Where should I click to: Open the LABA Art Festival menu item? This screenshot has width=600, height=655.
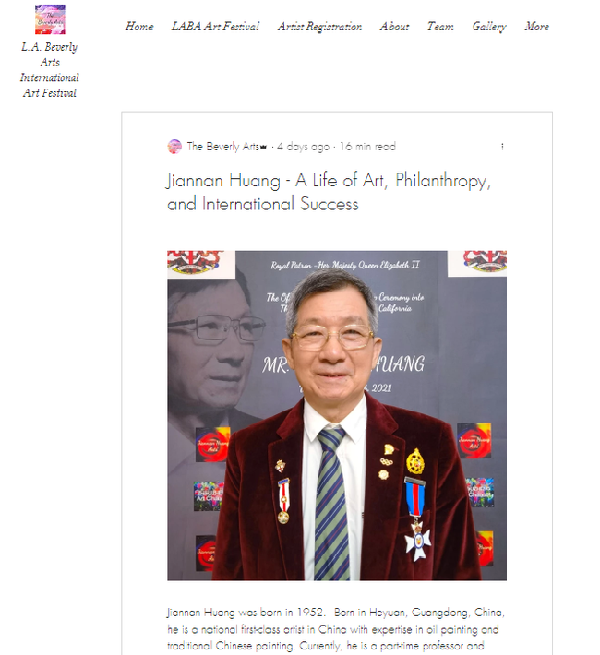tap(215, 26)
